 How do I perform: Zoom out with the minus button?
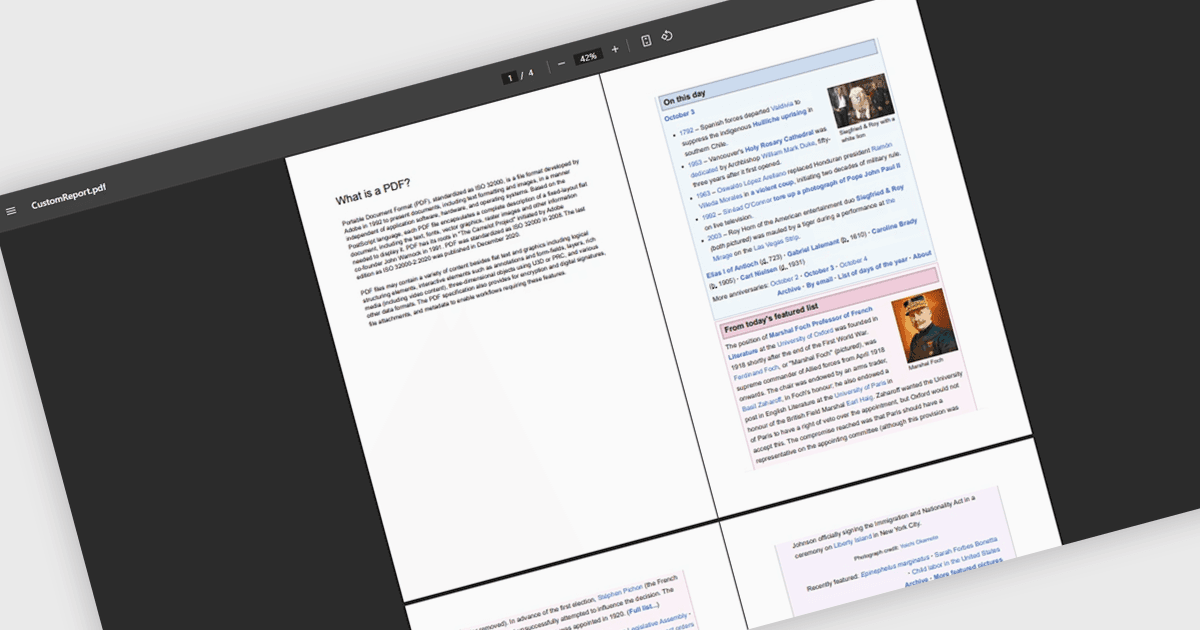[x=561, y=62]
